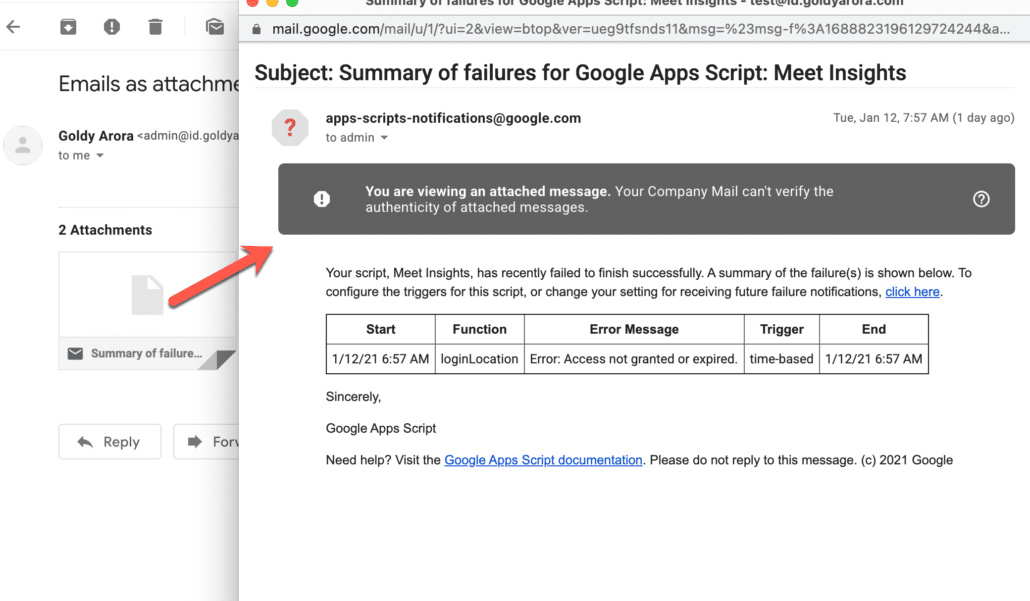1030x601 pixels.
Task: Click 'Error: Access not granted or expired.' cell
Action: [x=634, y=359]
